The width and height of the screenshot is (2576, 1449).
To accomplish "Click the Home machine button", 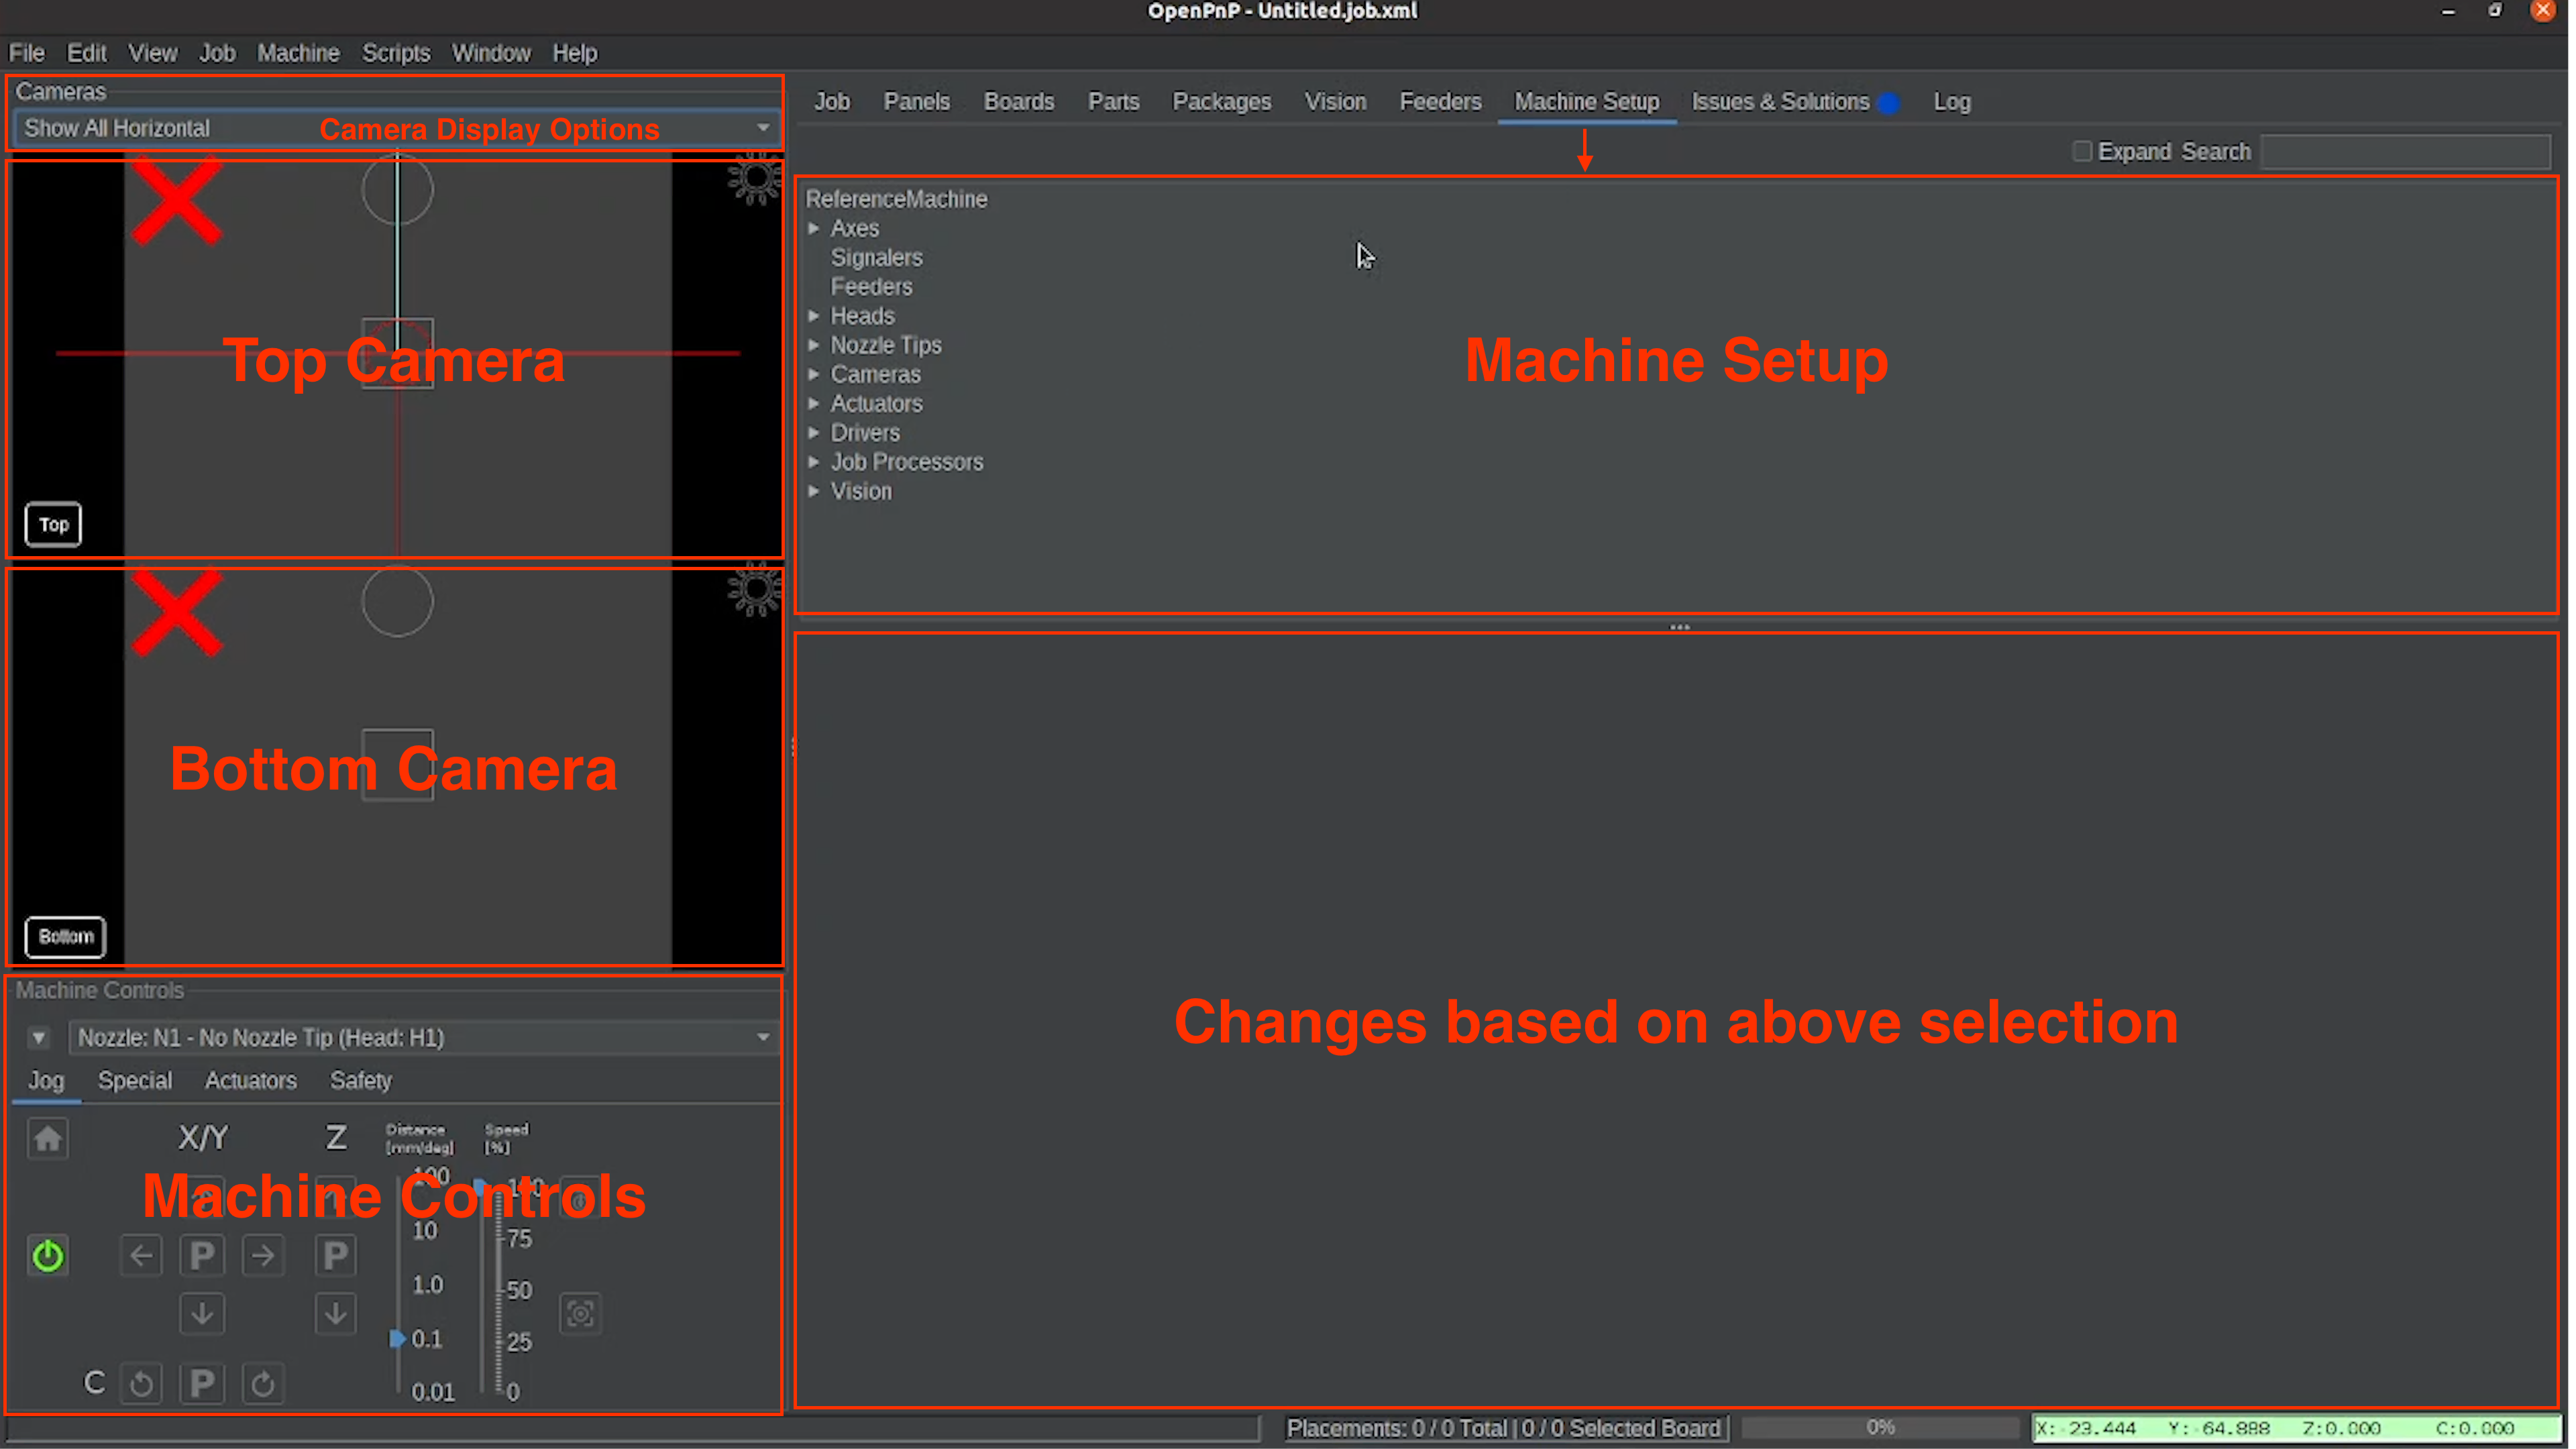I will (47, 1138).
